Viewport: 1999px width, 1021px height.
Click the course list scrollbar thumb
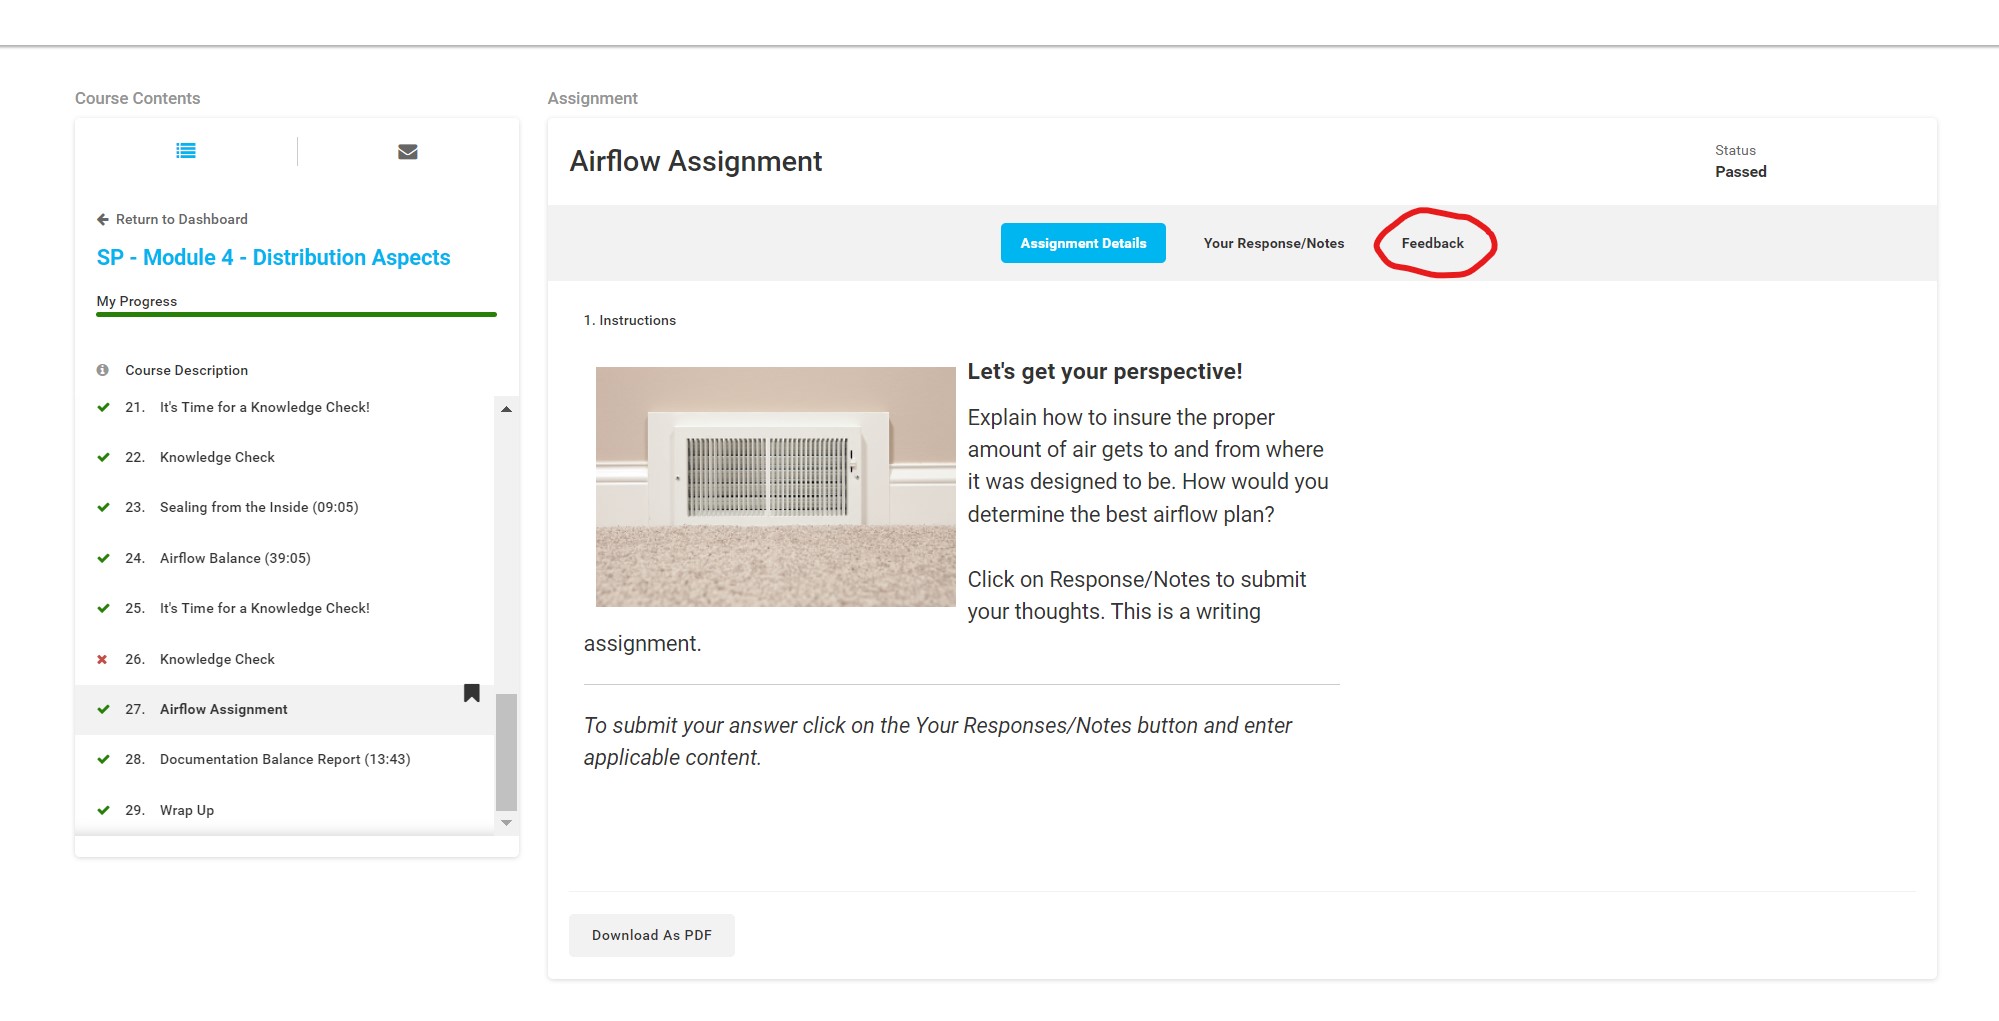tap(506, 750)
